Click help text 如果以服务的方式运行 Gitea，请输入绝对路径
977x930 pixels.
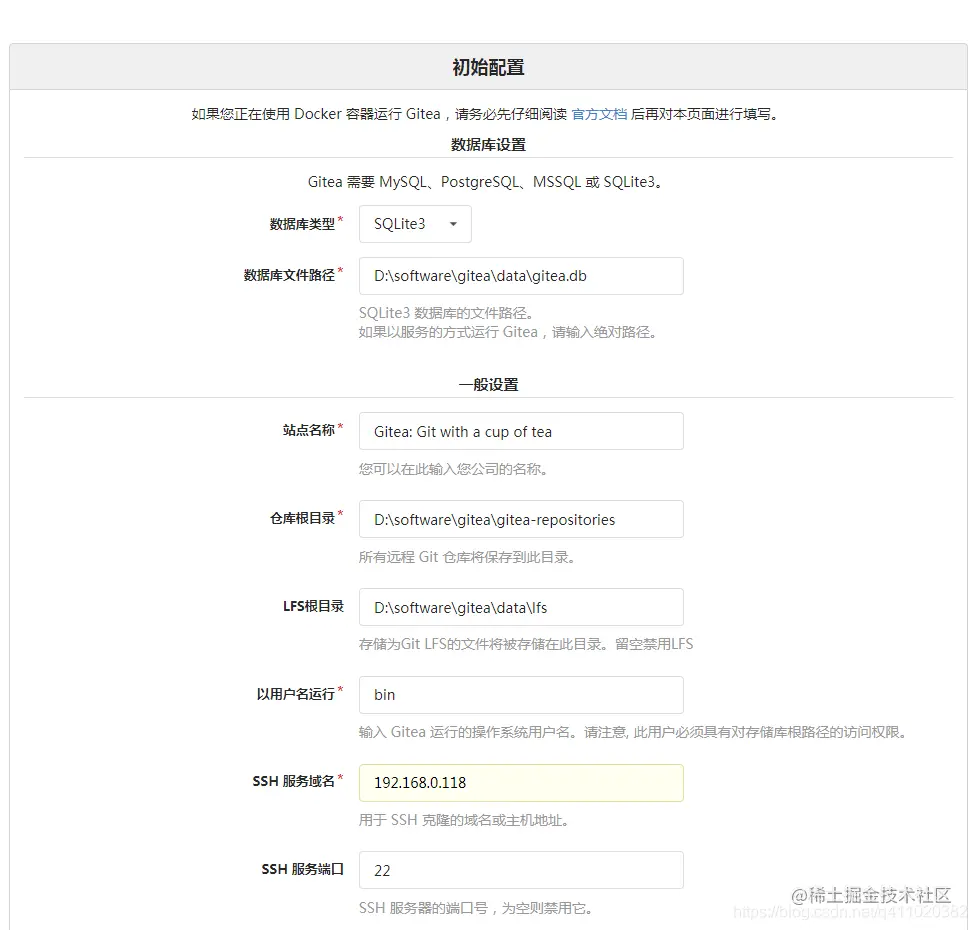508,332
